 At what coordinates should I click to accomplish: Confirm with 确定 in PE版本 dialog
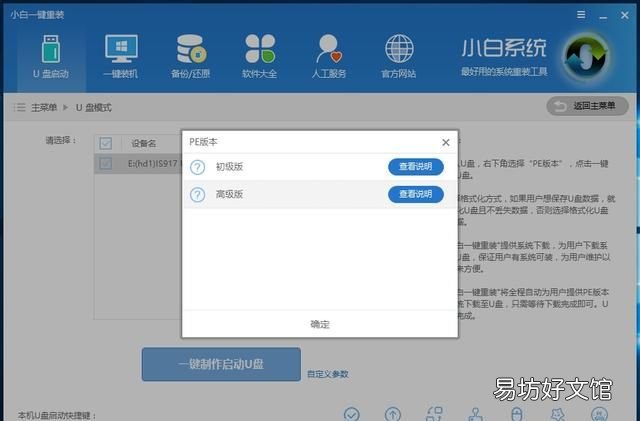tap(320, 324)
